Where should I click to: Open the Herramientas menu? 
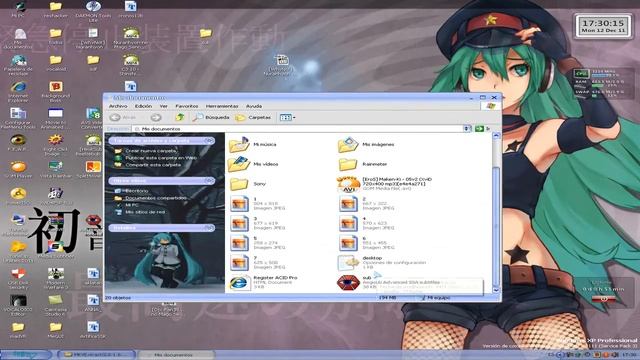click(x=222, y=106)
